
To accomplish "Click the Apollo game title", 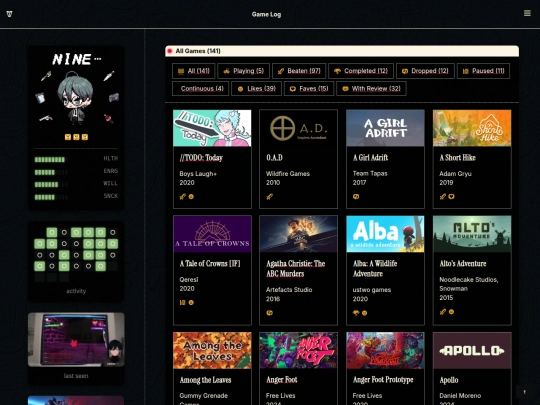I will [449, 380].
